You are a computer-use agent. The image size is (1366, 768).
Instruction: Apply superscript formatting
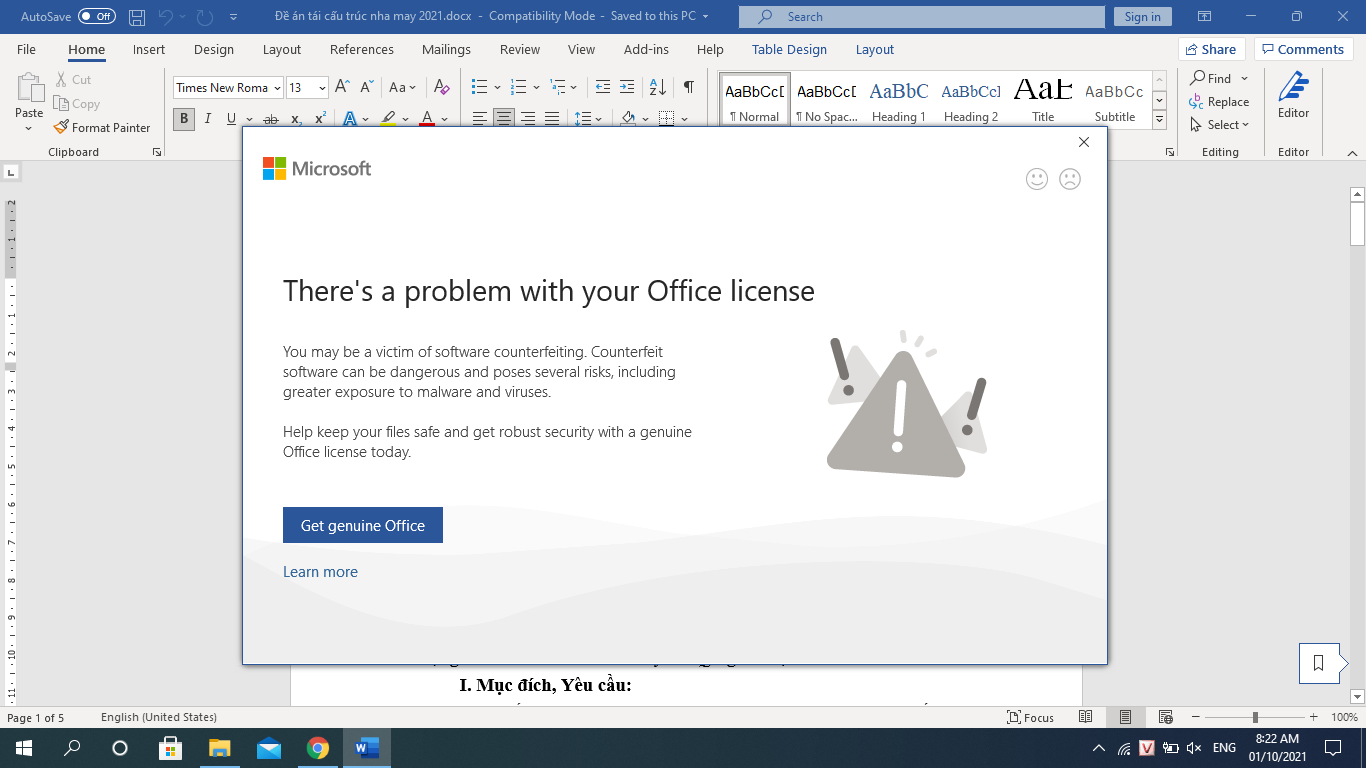tap(320, 119)
